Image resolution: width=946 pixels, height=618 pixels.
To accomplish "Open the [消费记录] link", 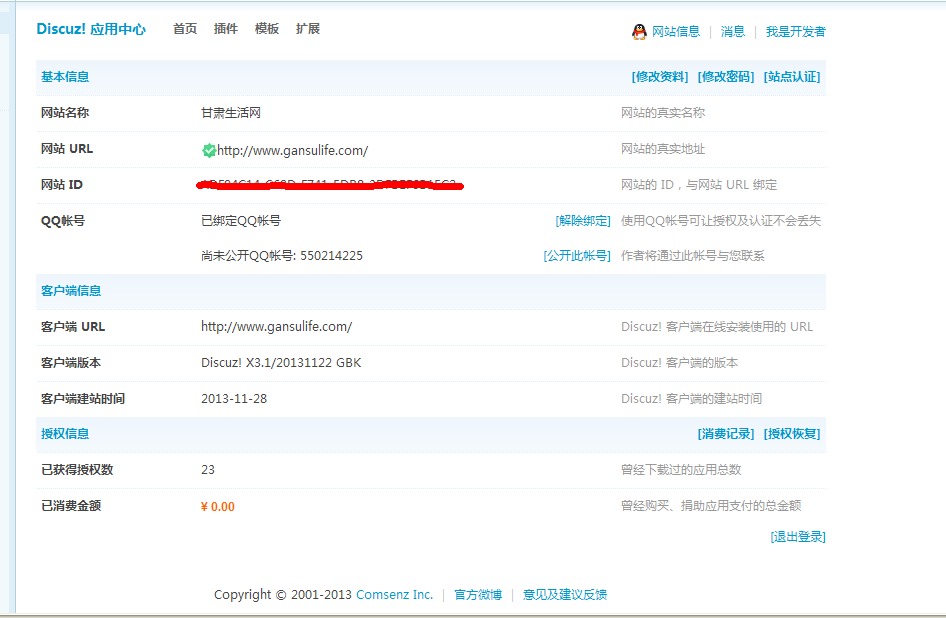I will [726, 434].
